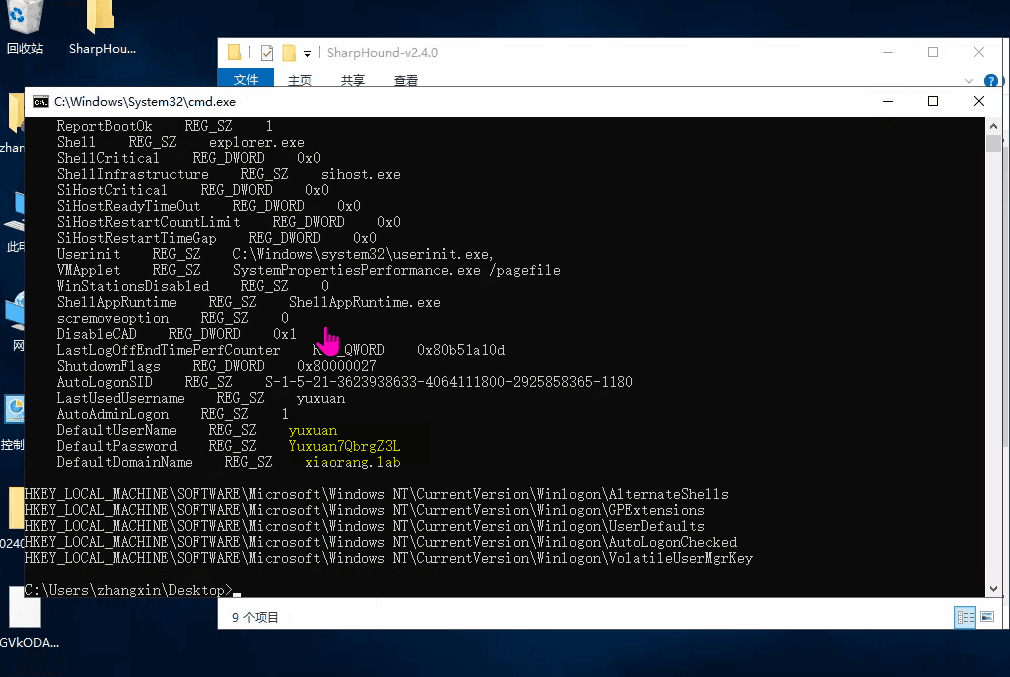Open the SharpHound folder on desktop
Screen dimensions: 1010x677
point(100,20)
